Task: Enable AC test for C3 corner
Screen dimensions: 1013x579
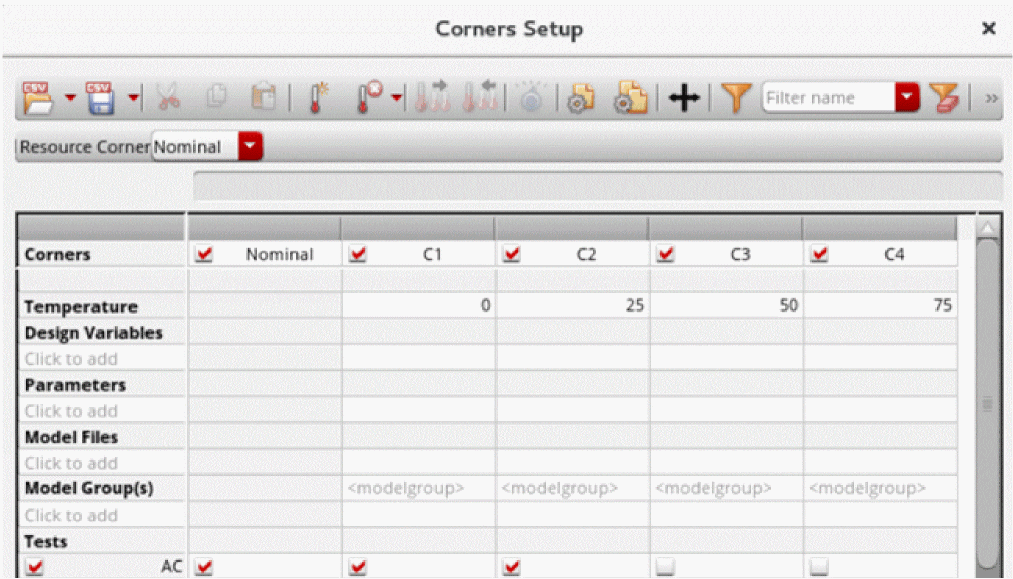Action: click(x=665, y=567)
